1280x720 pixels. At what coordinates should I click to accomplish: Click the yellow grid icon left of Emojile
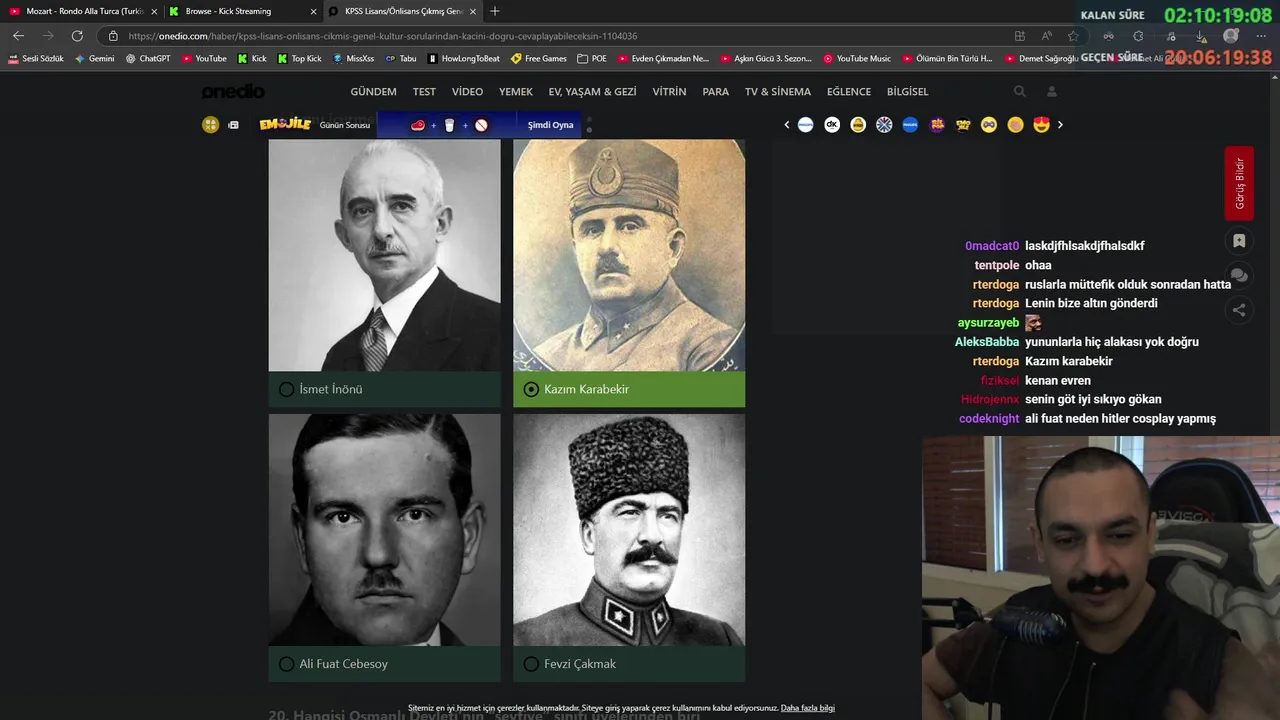(x=210, y=125)
